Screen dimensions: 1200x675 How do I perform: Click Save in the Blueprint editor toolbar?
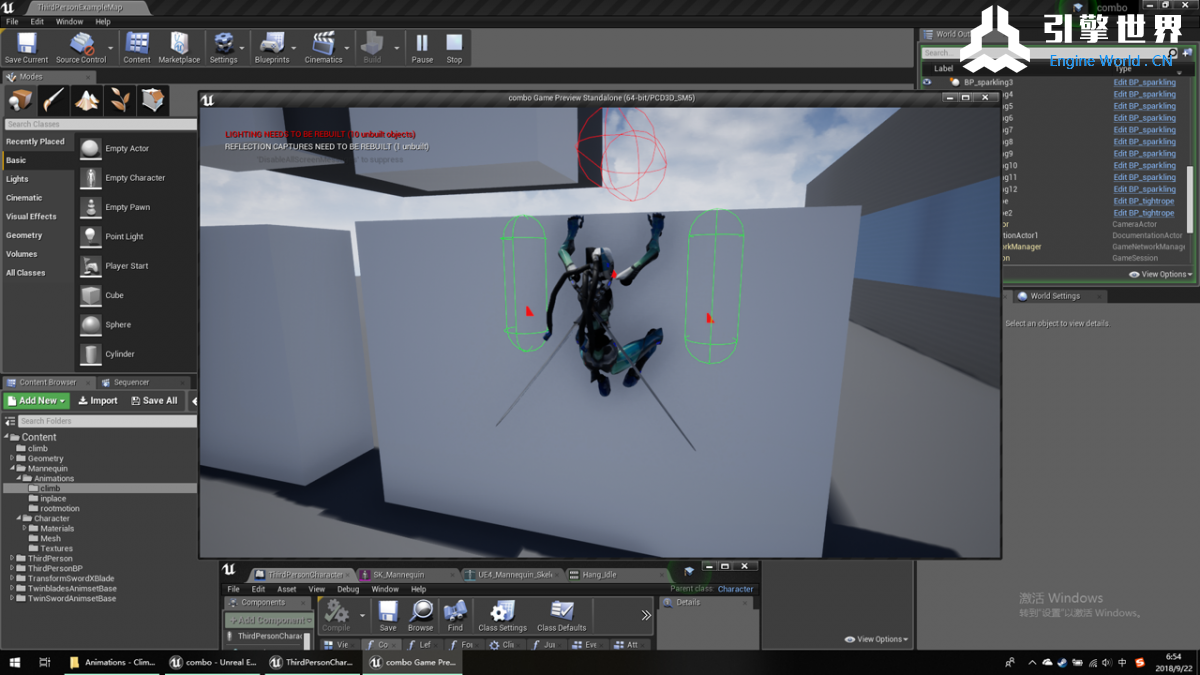click(388, 615)
